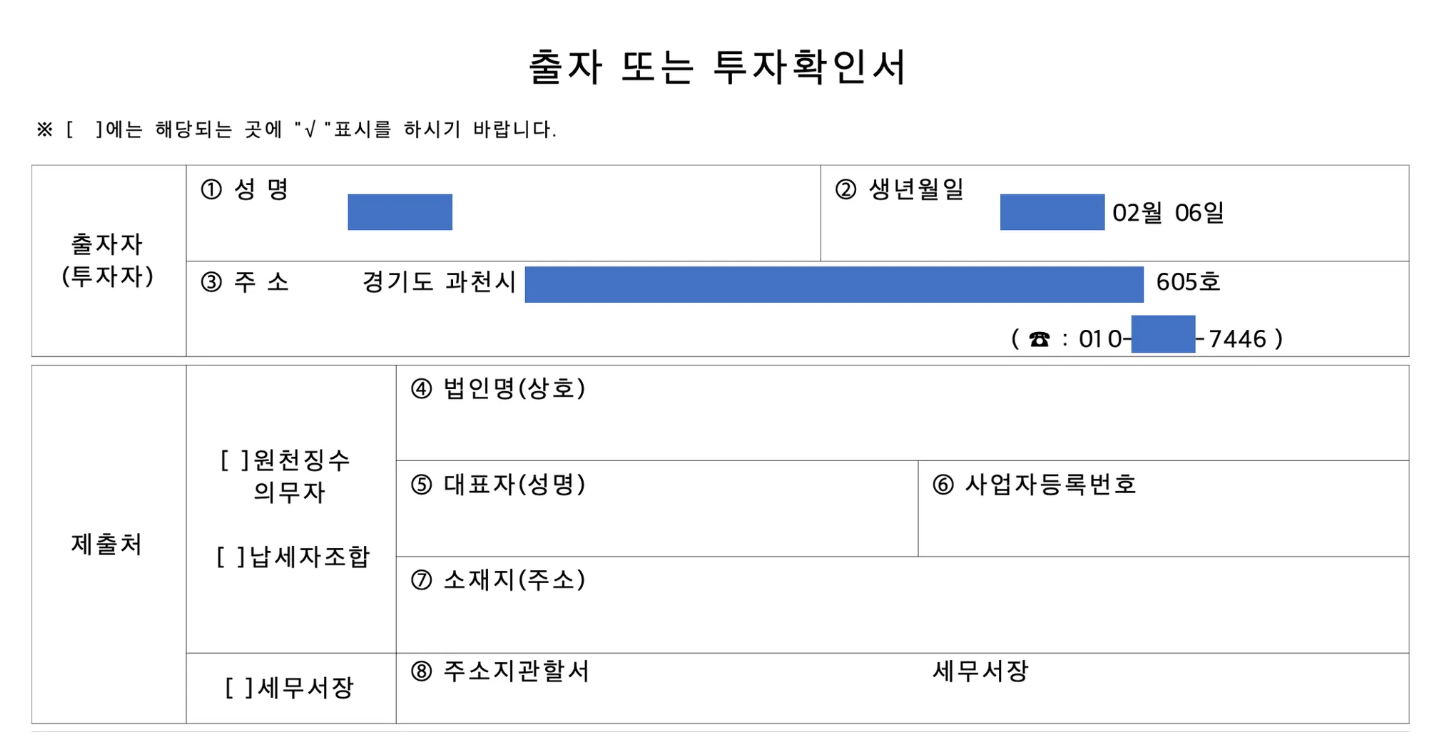Click the 사업자등록번호 field
The width and height of the screenshot is (1452, 753).
click(1163, 509)
